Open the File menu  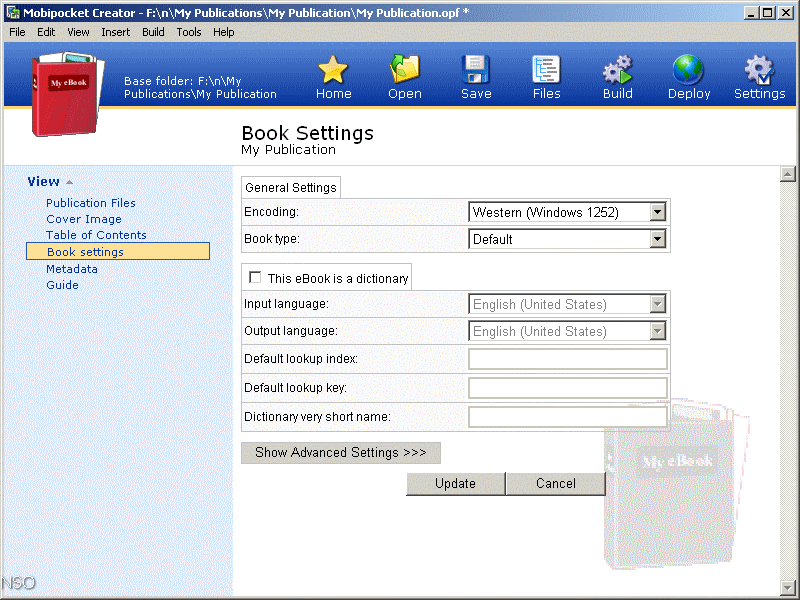[x=17, y=32]
